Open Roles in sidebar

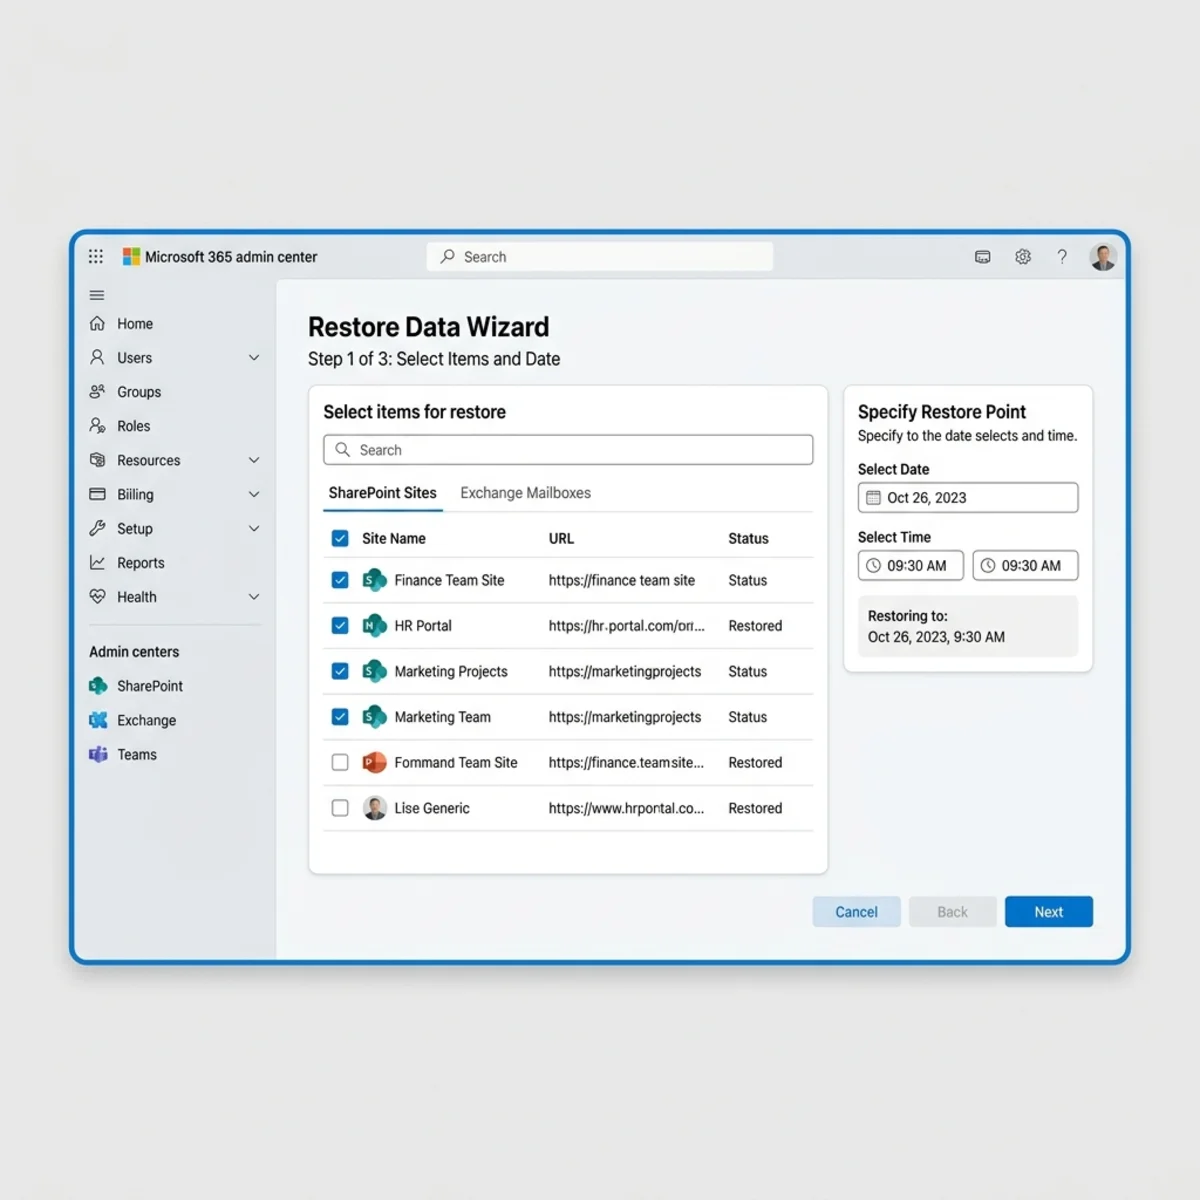pos(134,426)
